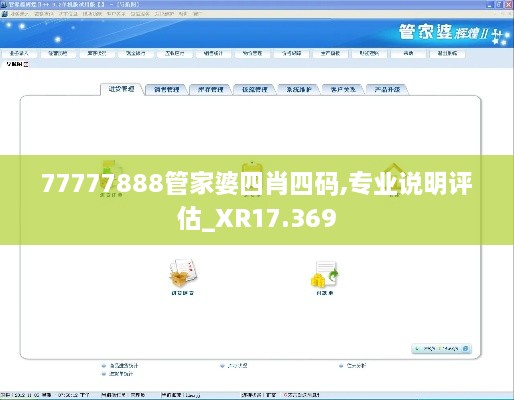Select the 导航图 page tab
Image resolution: width=514 pixels, height=400 pixels.
click(x=14, y=64)
